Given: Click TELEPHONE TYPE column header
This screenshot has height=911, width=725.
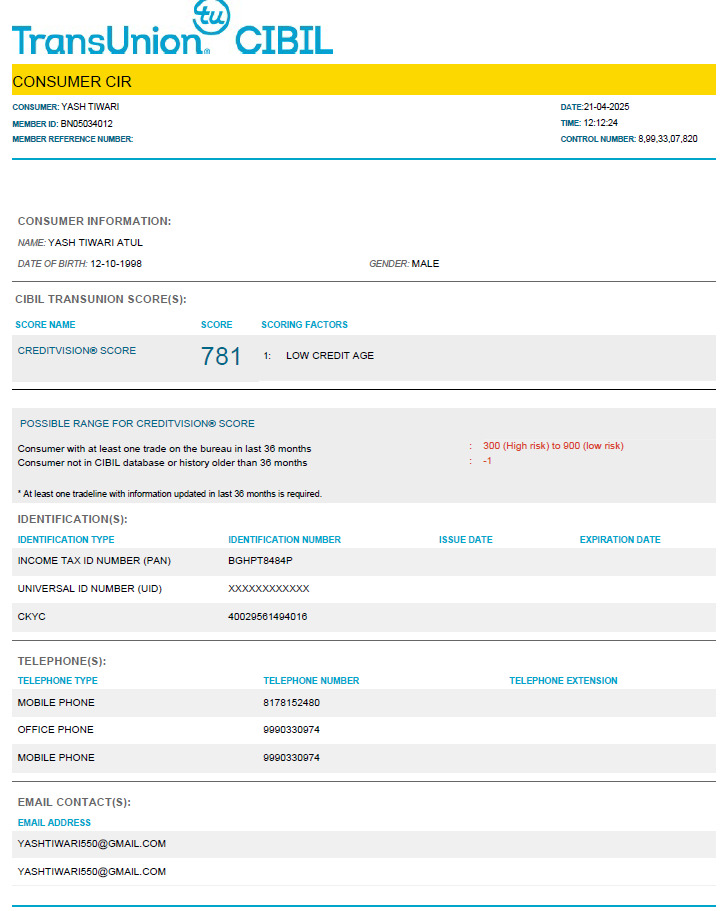Looking at the screenshot, I should (x=58, y=681).
